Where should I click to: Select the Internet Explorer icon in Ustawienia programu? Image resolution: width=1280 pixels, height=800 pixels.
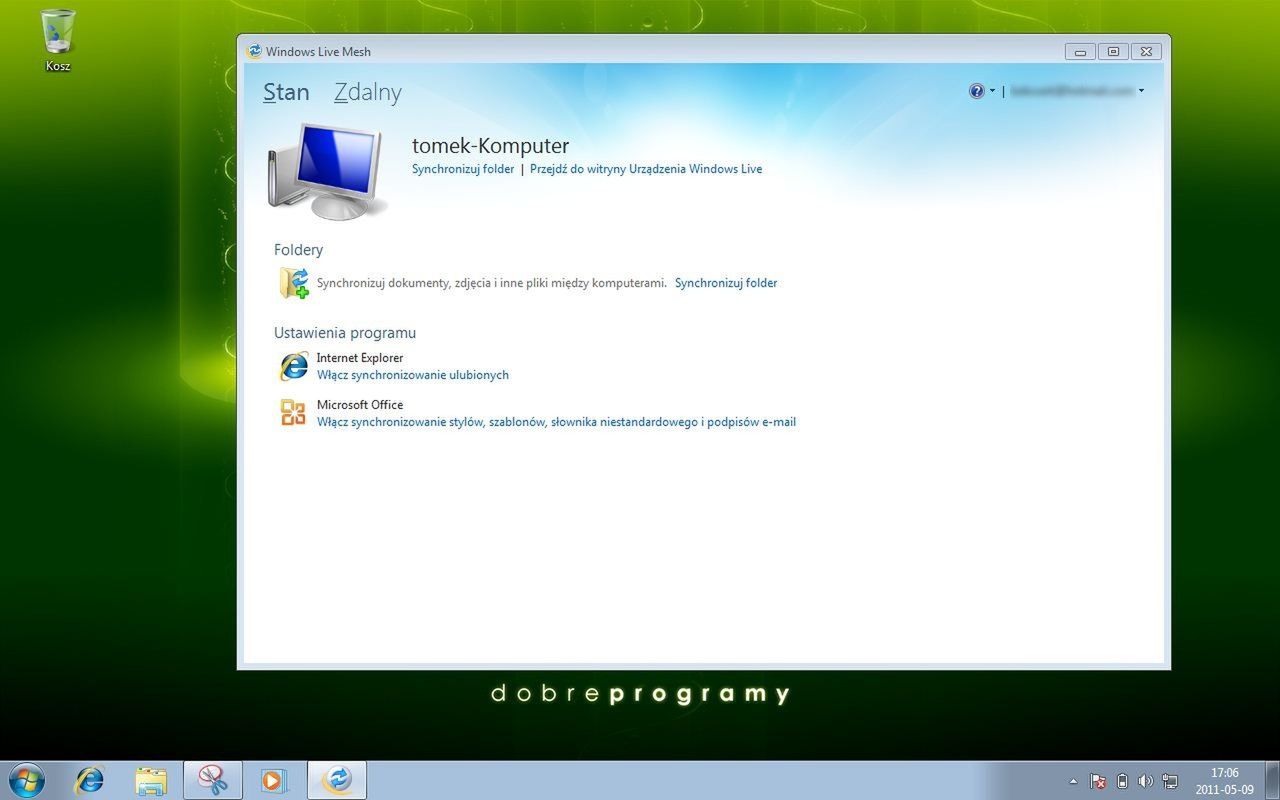pyautogui.click(x=293, y=367)
